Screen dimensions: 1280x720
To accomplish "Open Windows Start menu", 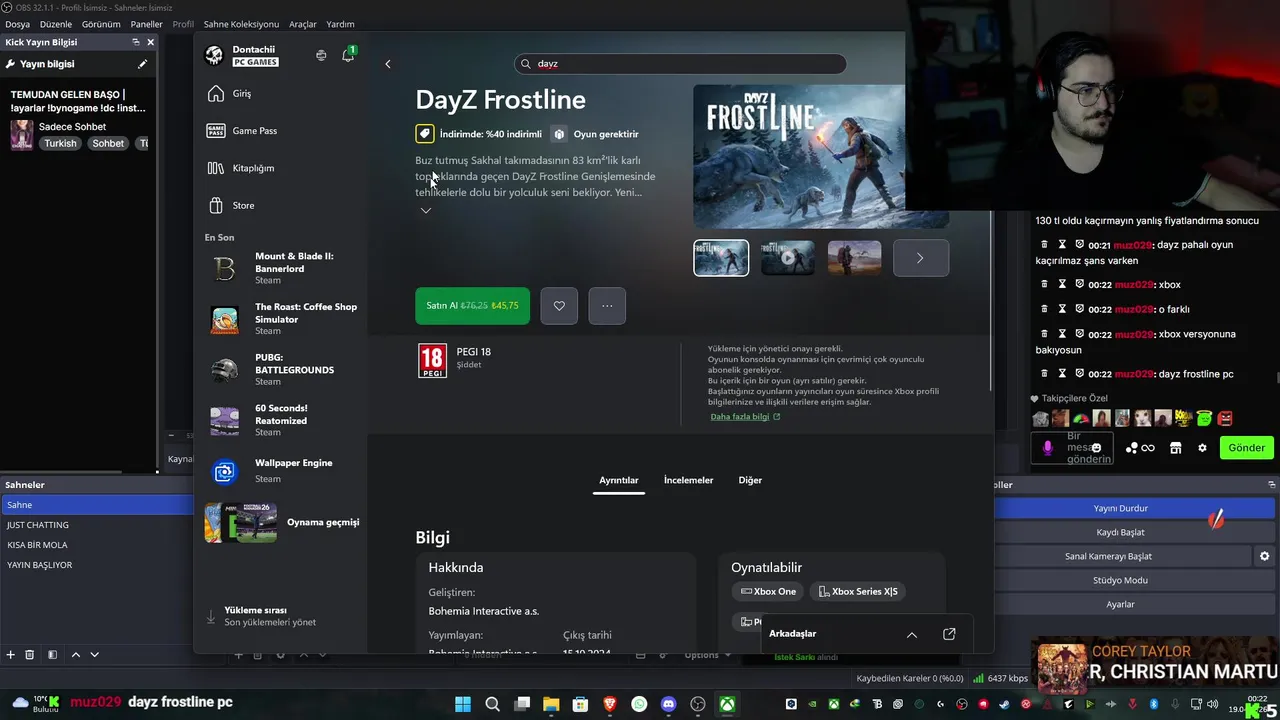I will click(x=463, y=704).
